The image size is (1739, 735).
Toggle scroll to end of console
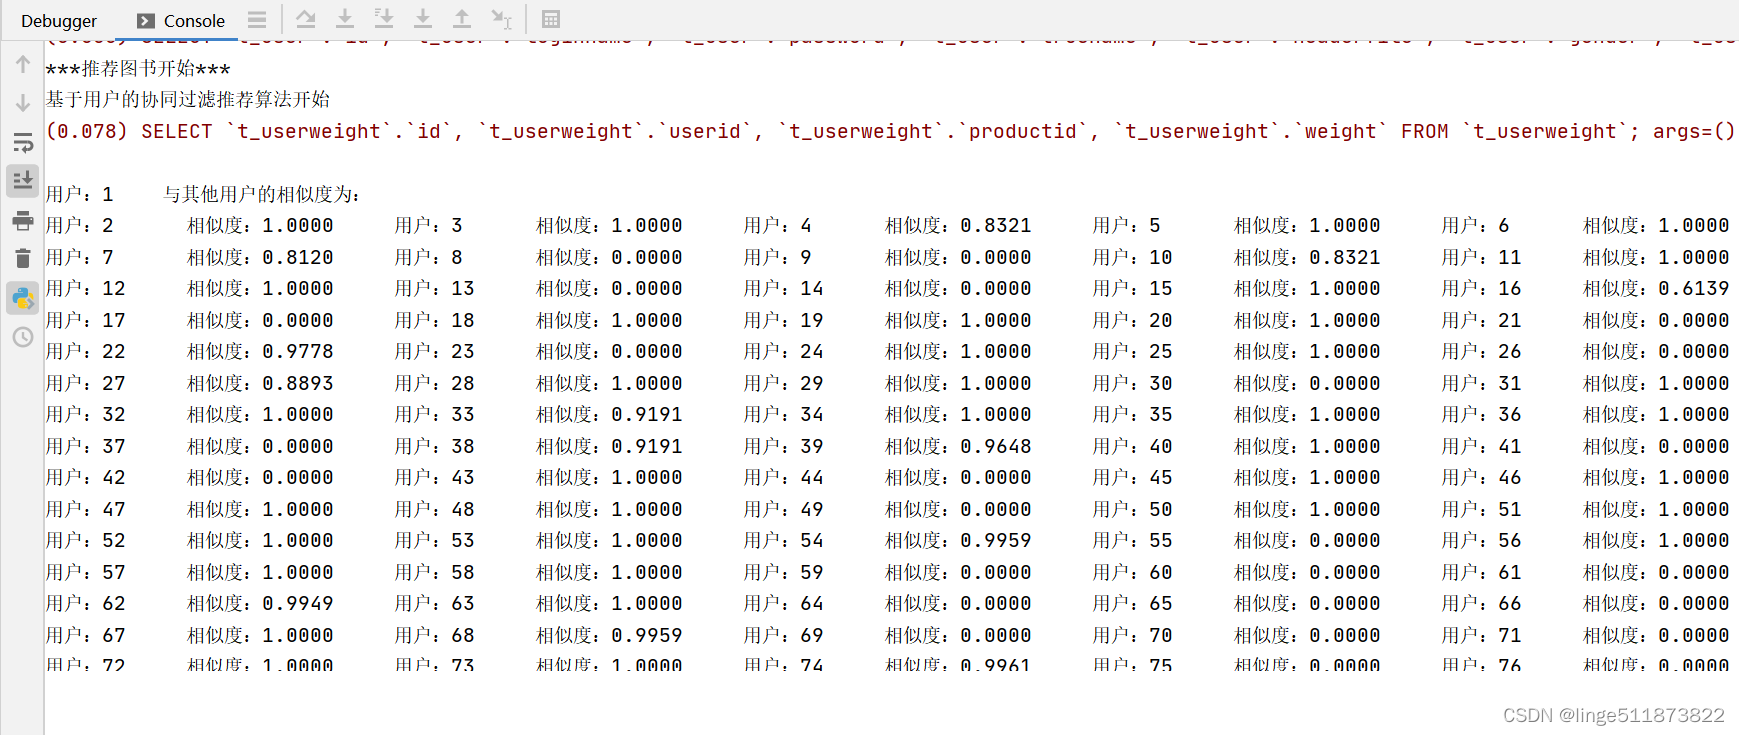[x=23, y=181]
